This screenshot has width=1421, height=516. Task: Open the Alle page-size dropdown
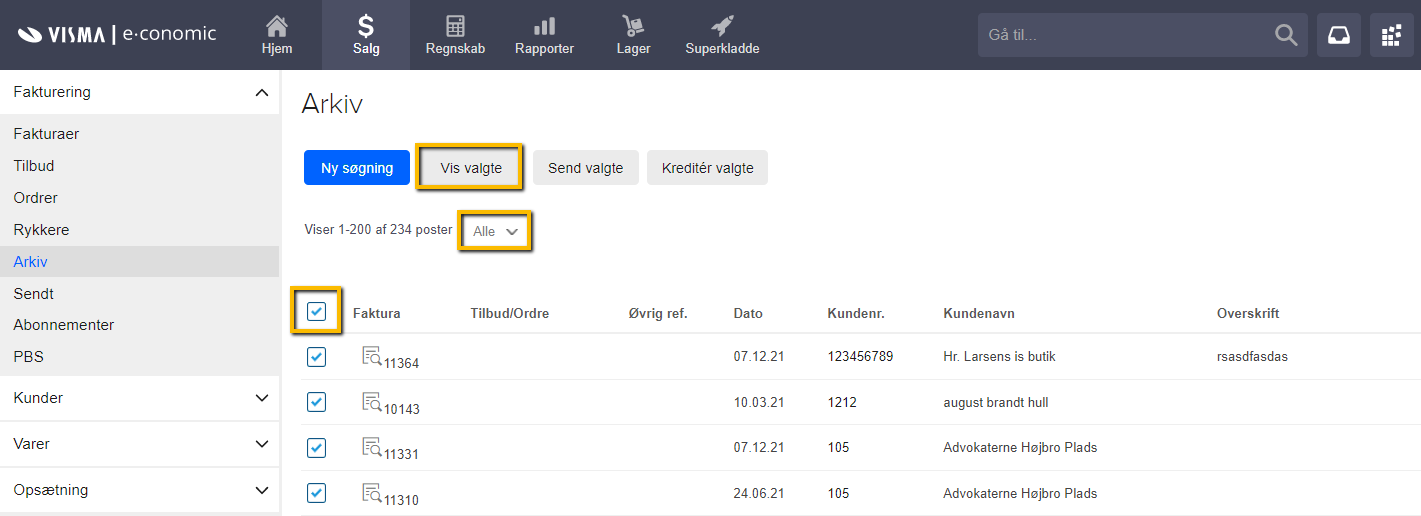tap(496, 231)
